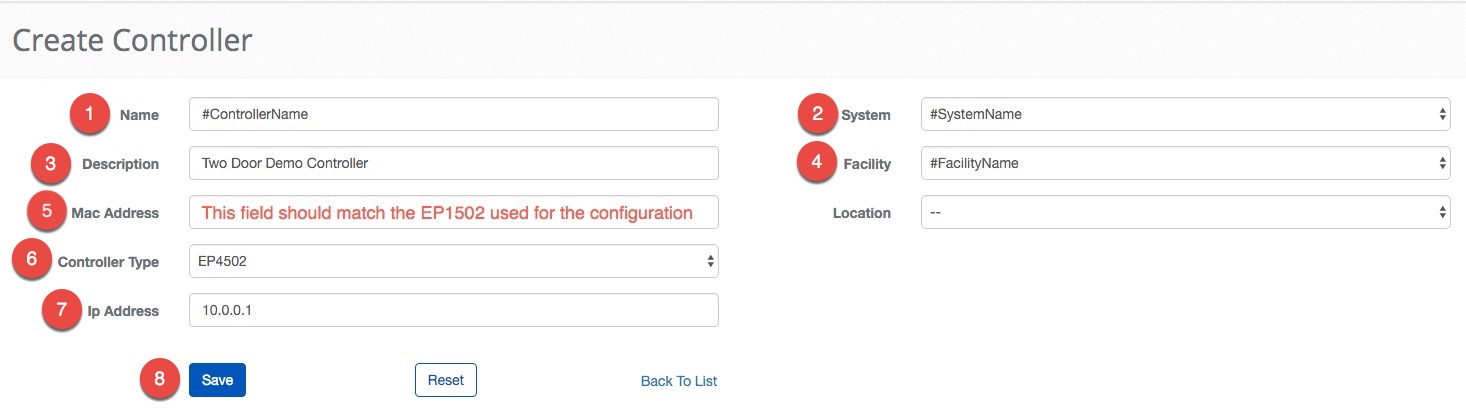Choose a Controller Type from dropdown
Viewport: 1466px width, 420px height.
(453, 261)
